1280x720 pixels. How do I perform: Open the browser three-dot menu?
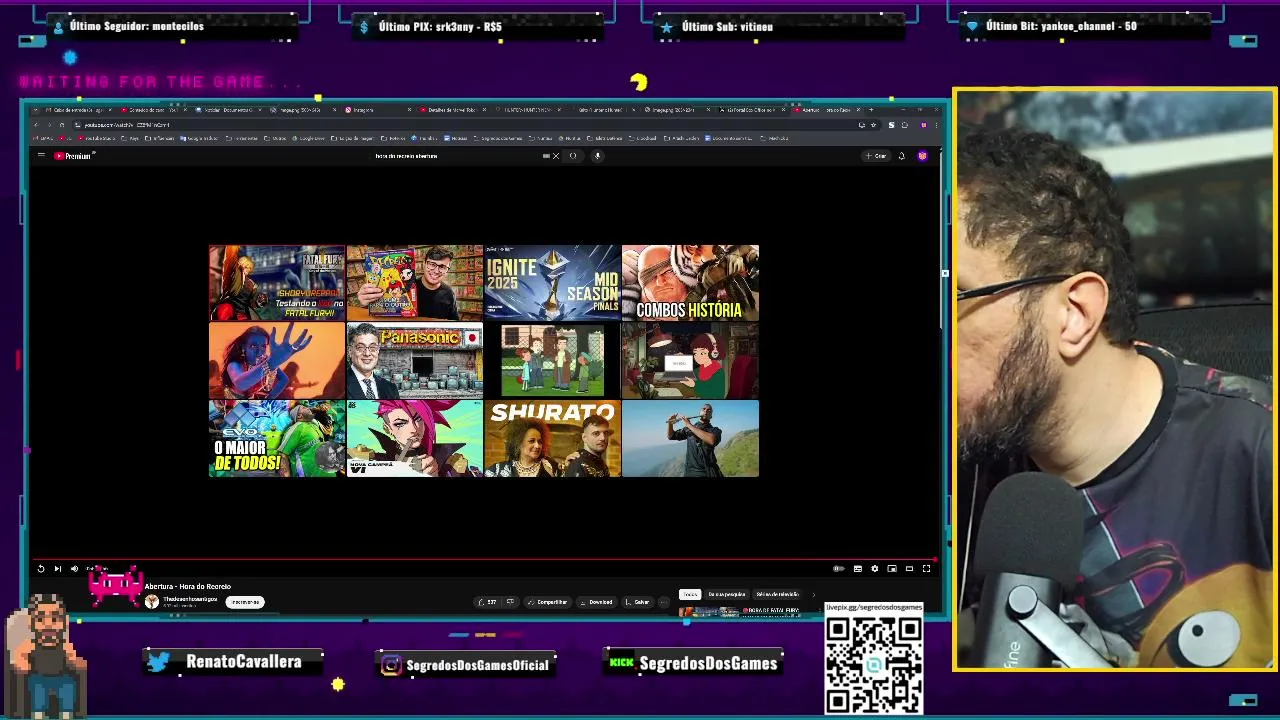tap(935, 125)
